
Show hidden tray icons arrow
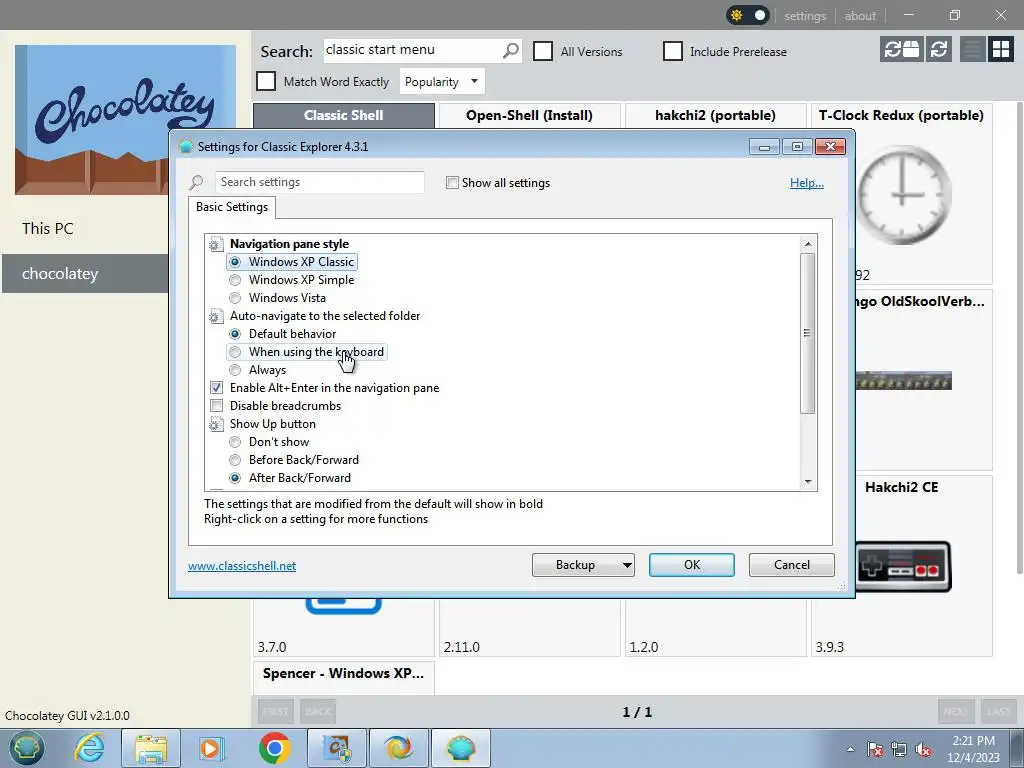pyautogui.click(x=850, y=749)
